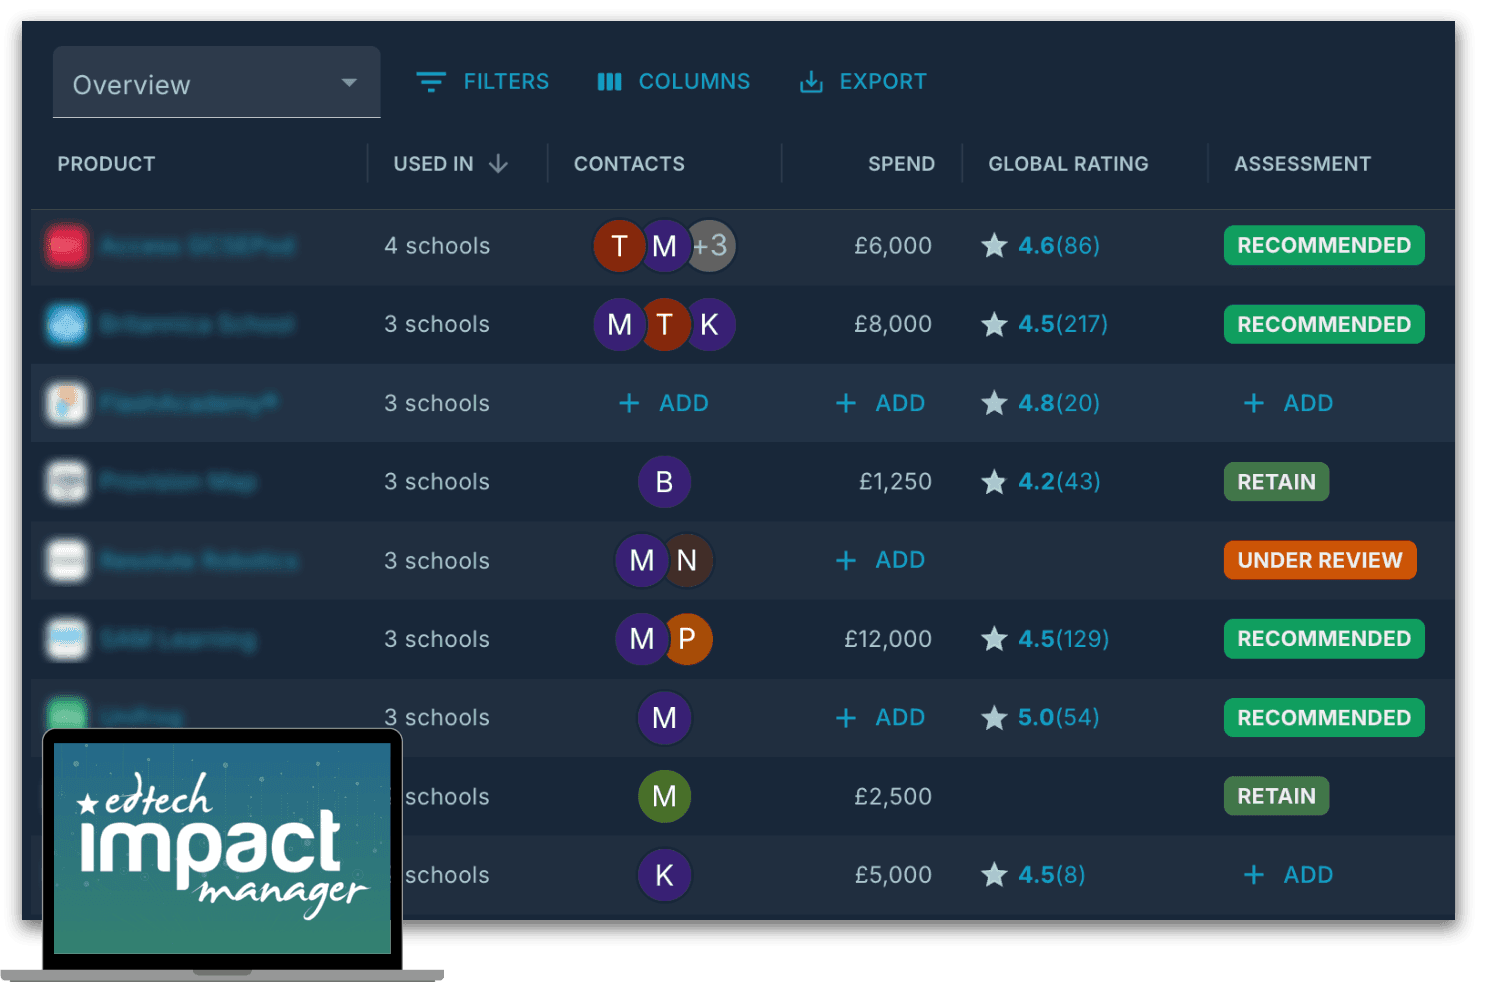Click the Contacts column header
This screenshot has width=1499, height=1000.
coord(629,164)
